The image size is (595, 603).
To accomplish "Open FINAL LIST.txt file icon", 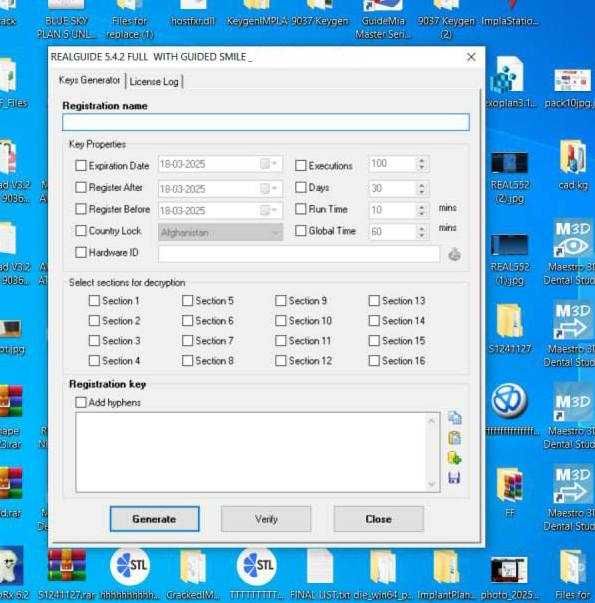I will tap(320, 574).
